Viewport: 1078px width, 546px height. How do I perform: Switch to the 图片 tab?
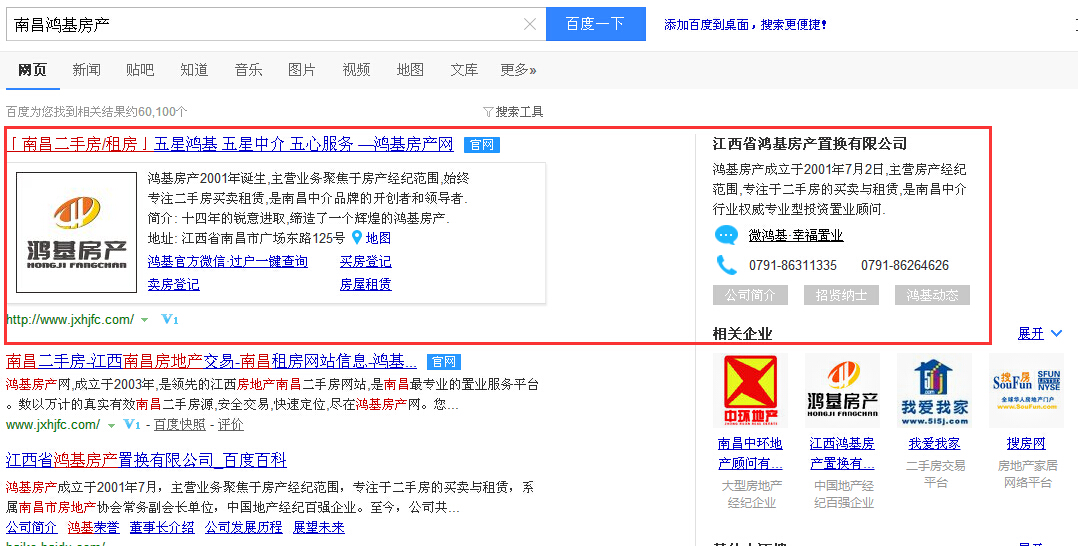(x=302, y=69)
